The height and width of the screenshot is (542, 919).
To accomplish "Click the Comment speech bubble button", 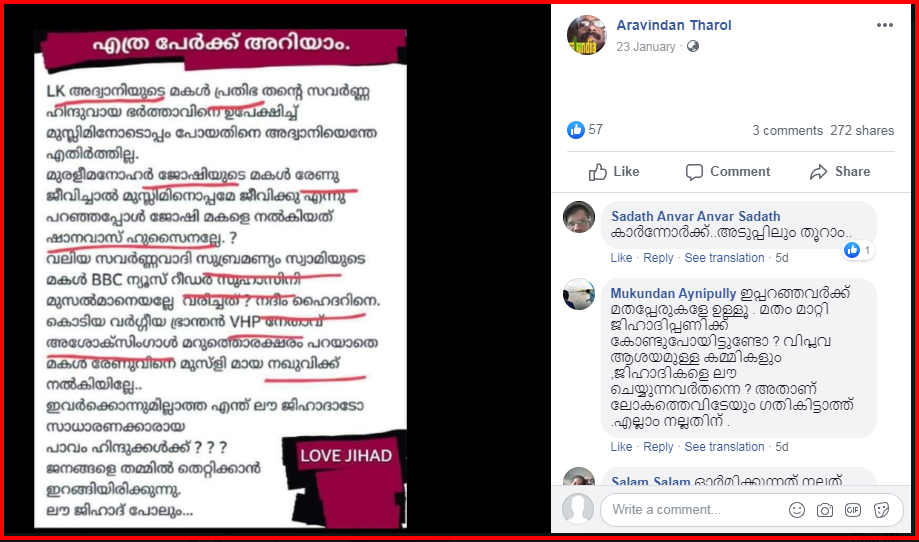I will coord(728,172).
